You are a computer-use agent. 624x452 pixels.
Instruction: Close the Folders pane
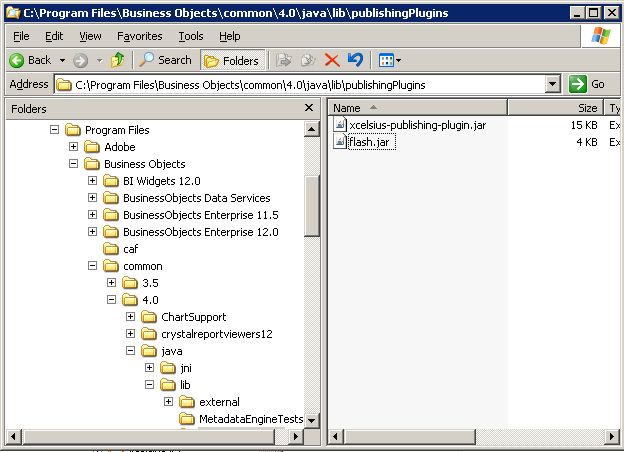[x=309, y=108]
